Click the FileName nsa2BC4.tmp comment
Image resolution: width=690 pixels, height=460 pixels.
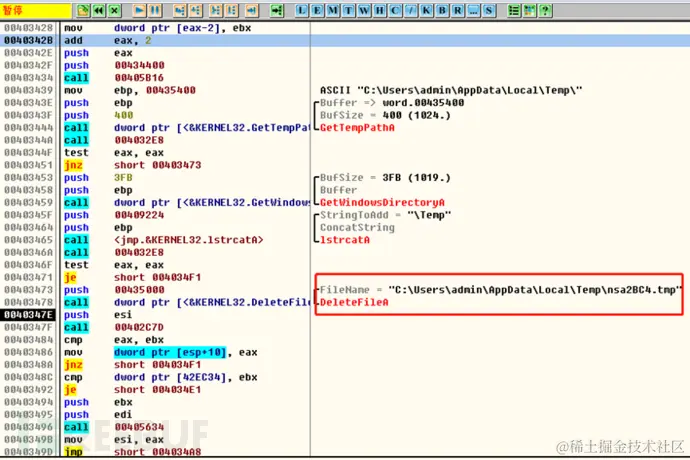[501, 290]
